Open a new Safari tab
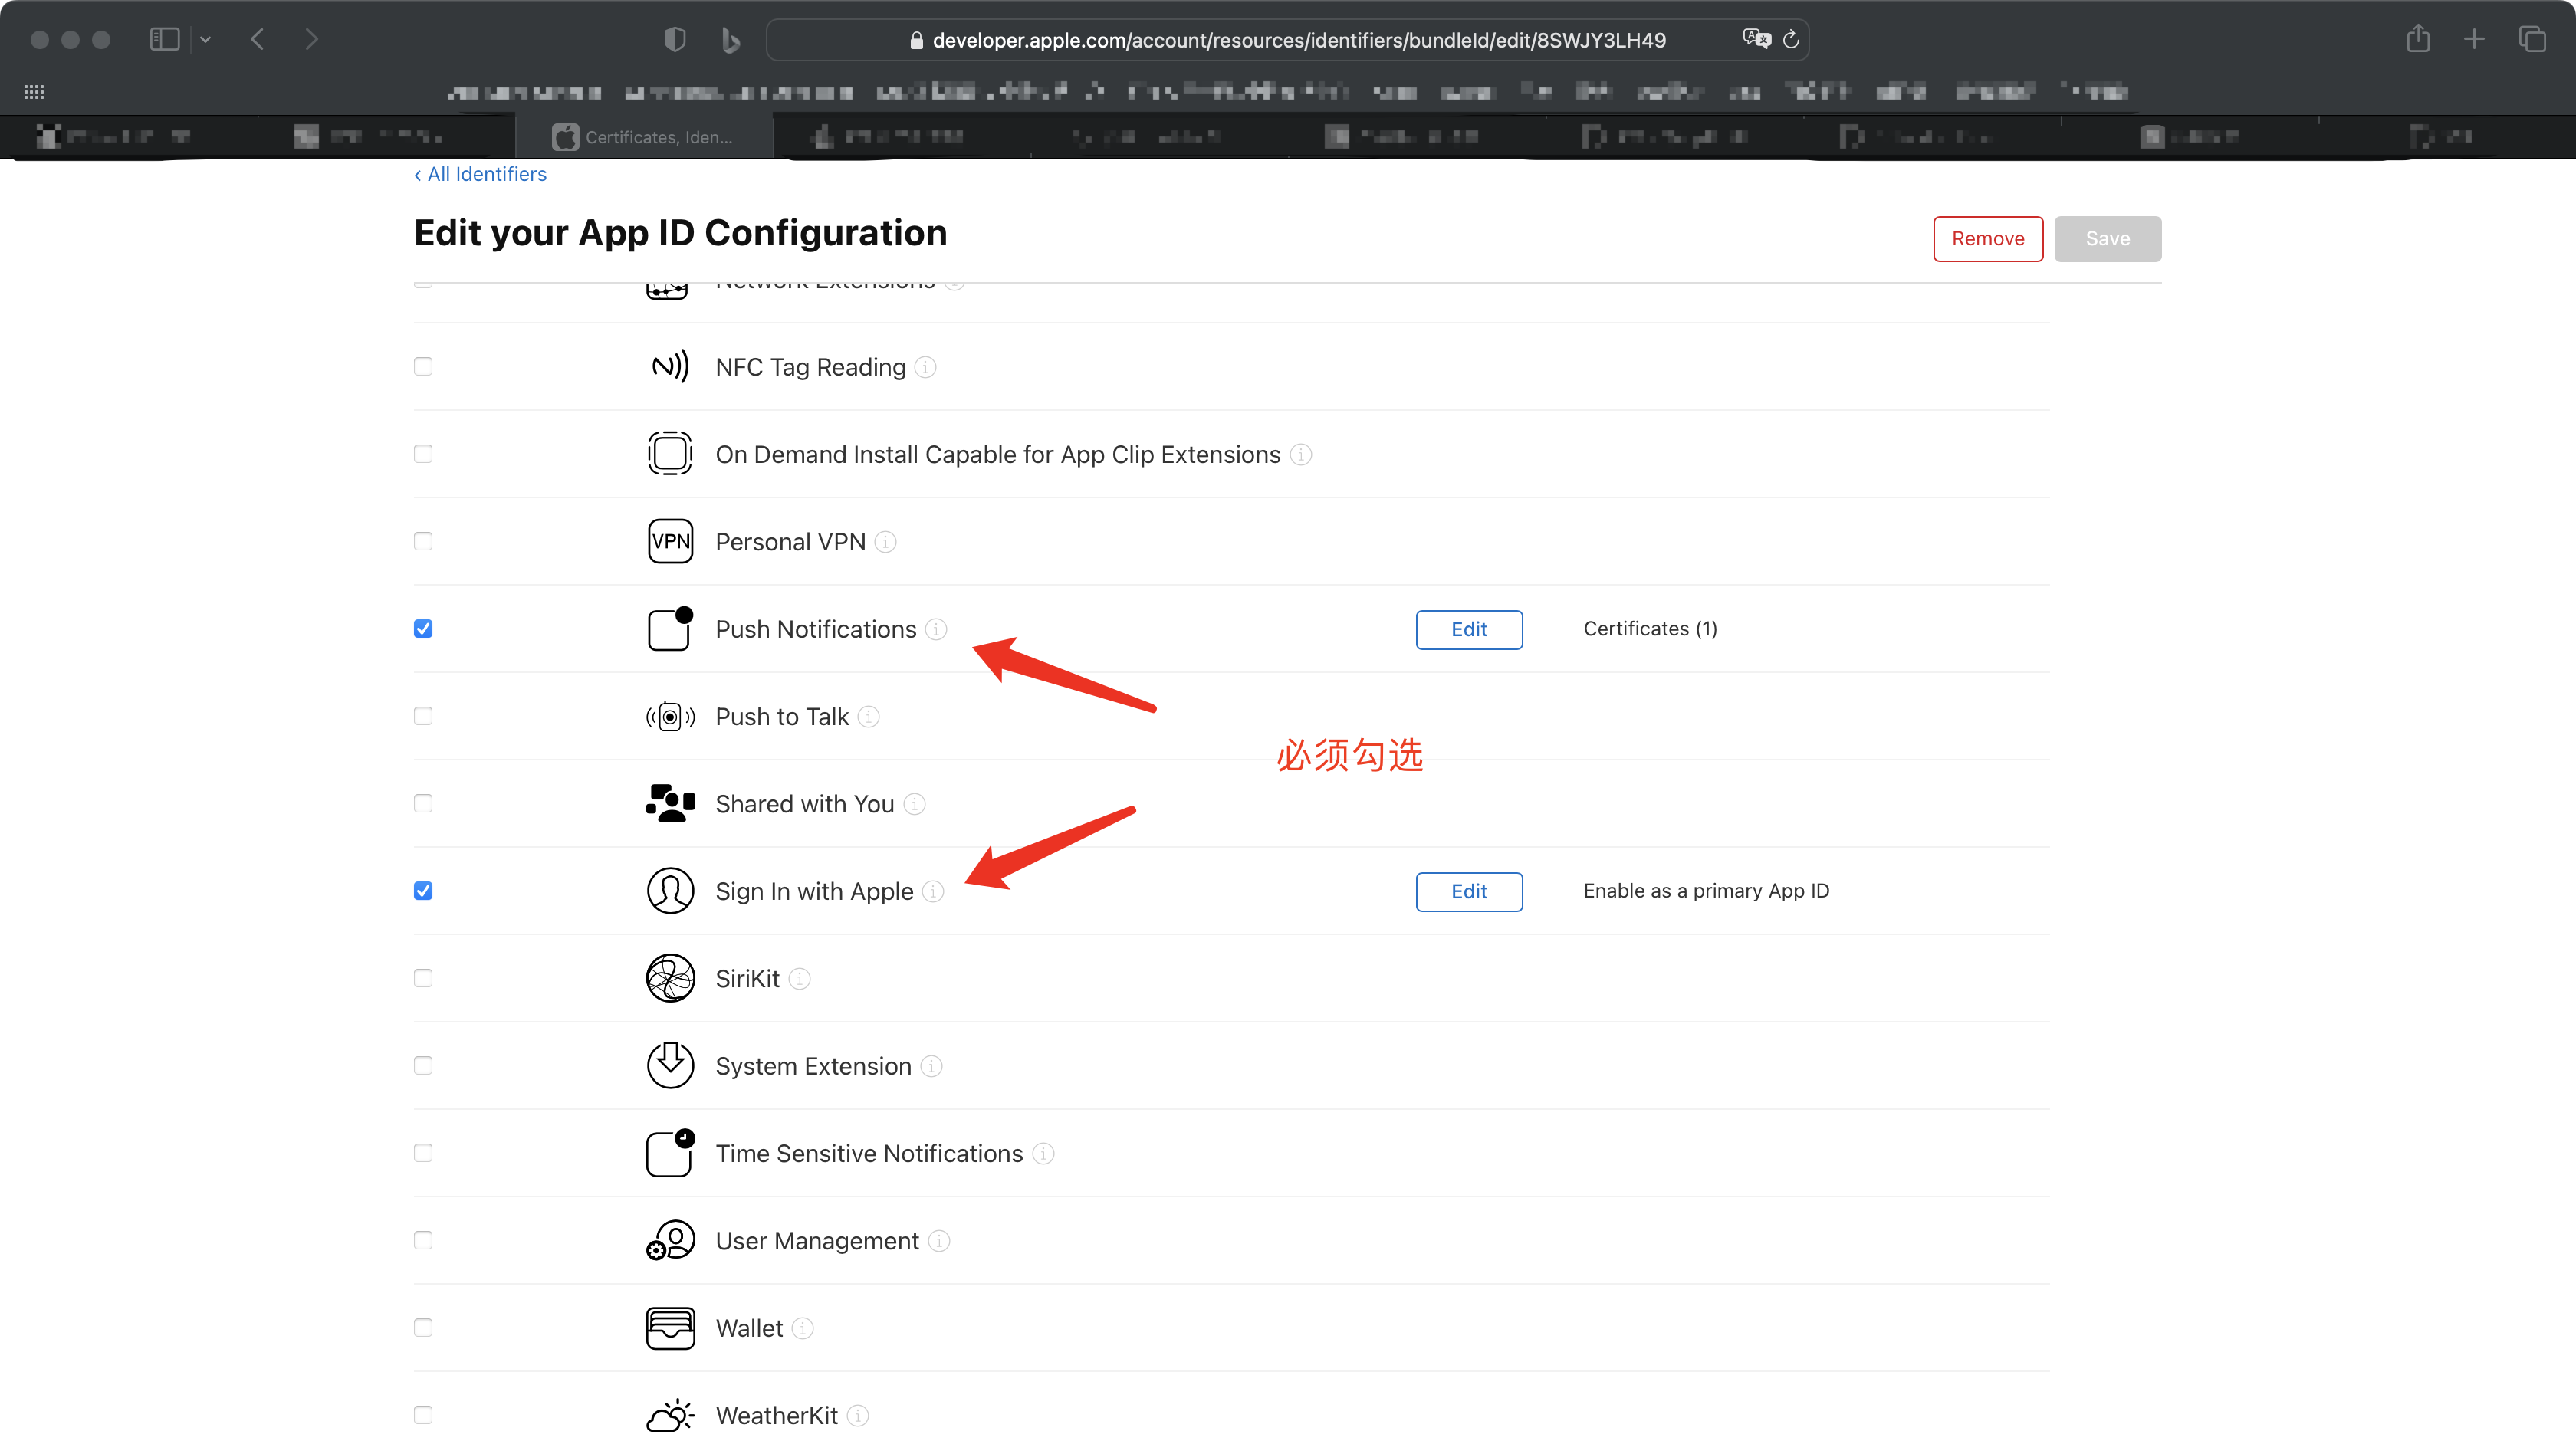The height and width of the screenshot is (1441, 2576). click(2474, 39)
